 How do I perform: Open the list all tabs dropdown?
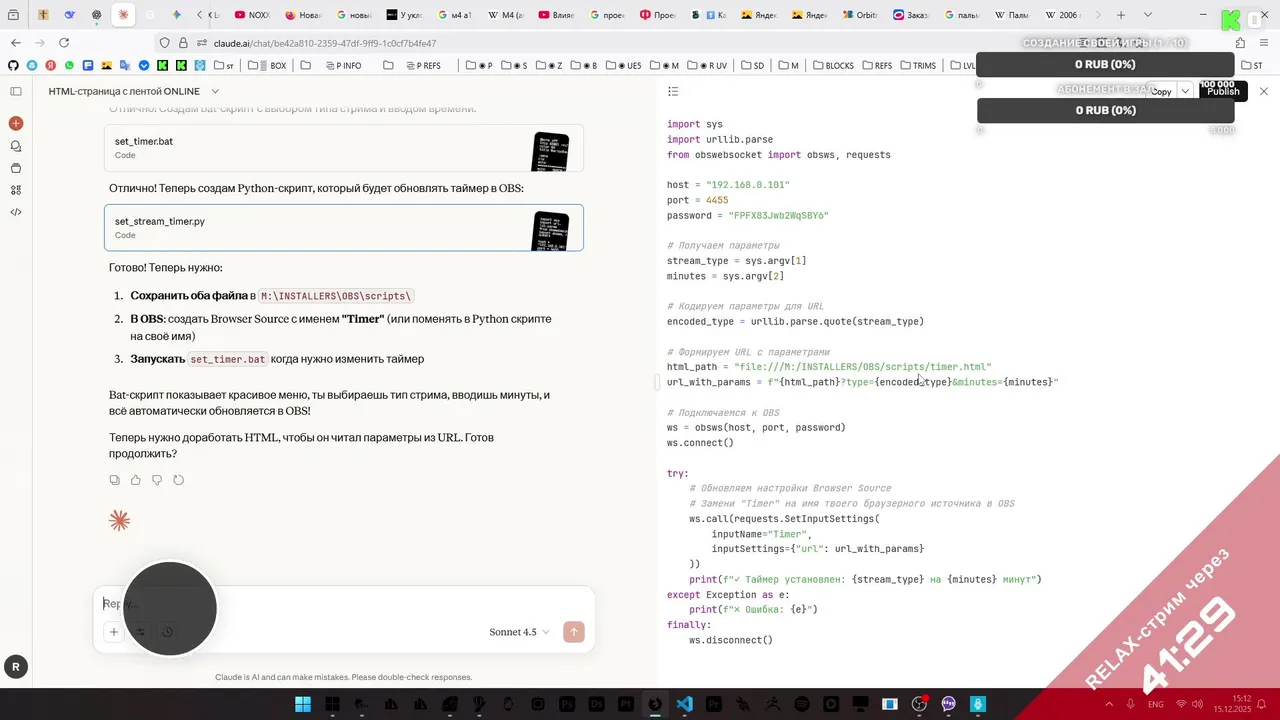coord(1147,15)
